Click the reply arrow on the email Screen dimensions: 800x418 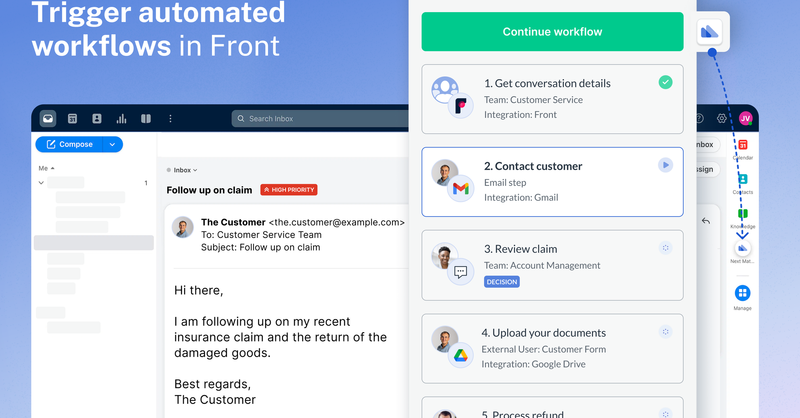coord(706,221)
